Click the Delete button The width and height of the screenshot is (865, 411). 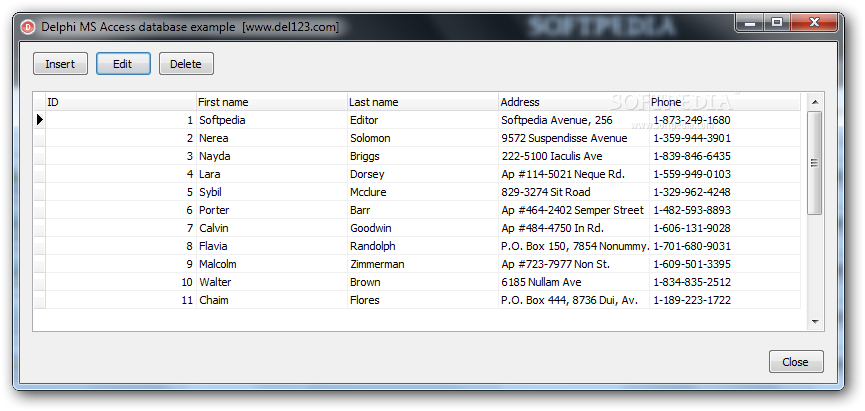(x=186, y=64)
